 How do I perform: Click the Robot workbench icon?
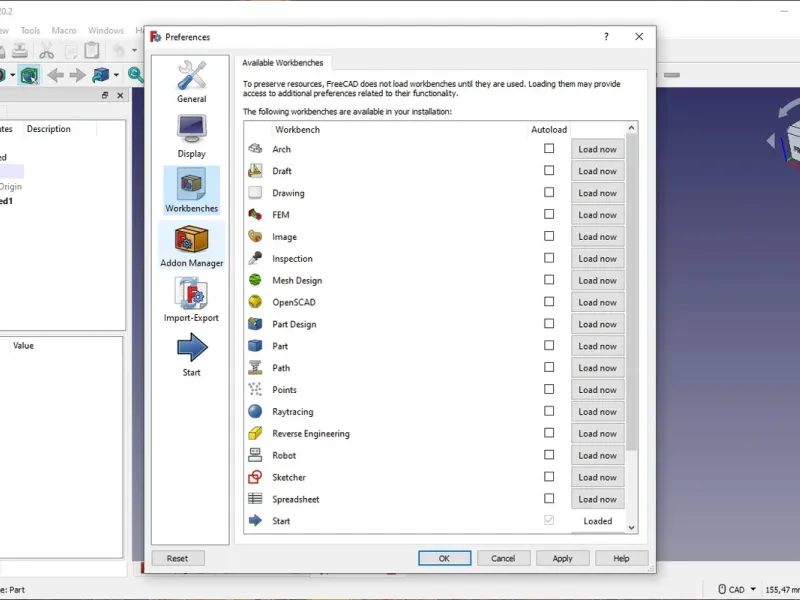[255, 455]
